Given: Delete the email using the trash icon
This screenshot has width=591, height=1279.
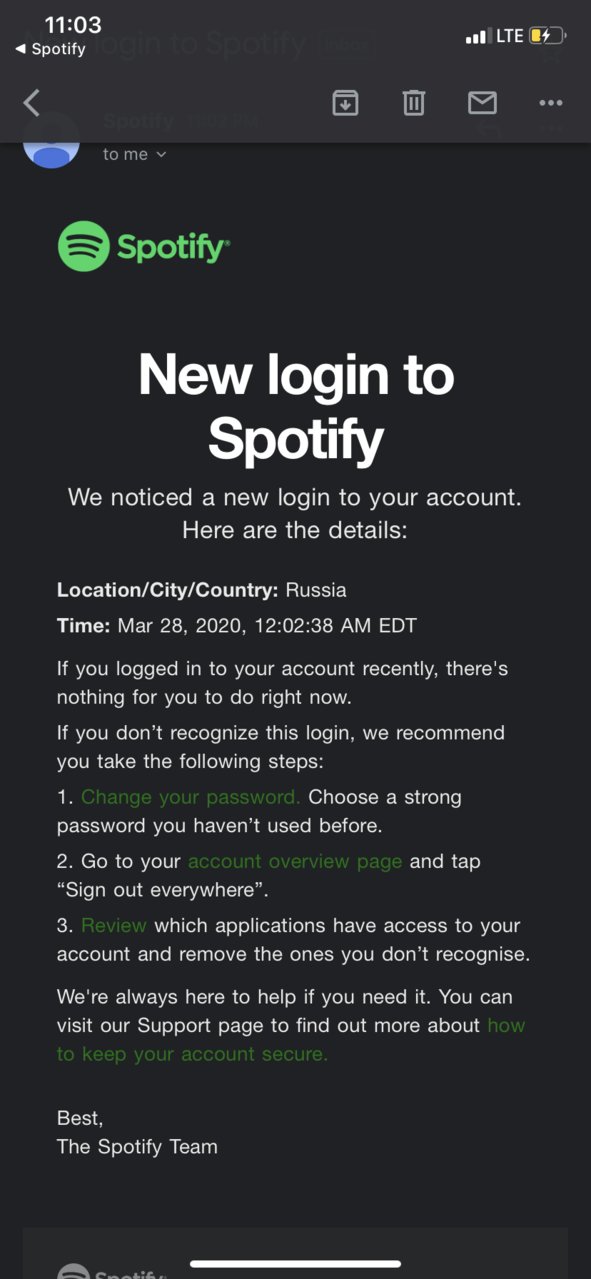Looking at the screenshot, I should click(414, 102).
